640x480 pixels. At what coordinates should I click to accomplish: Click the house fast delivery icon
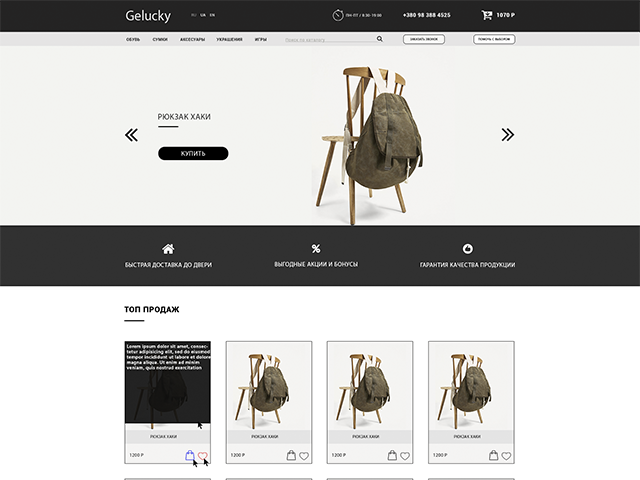click(x=168, y=249)
